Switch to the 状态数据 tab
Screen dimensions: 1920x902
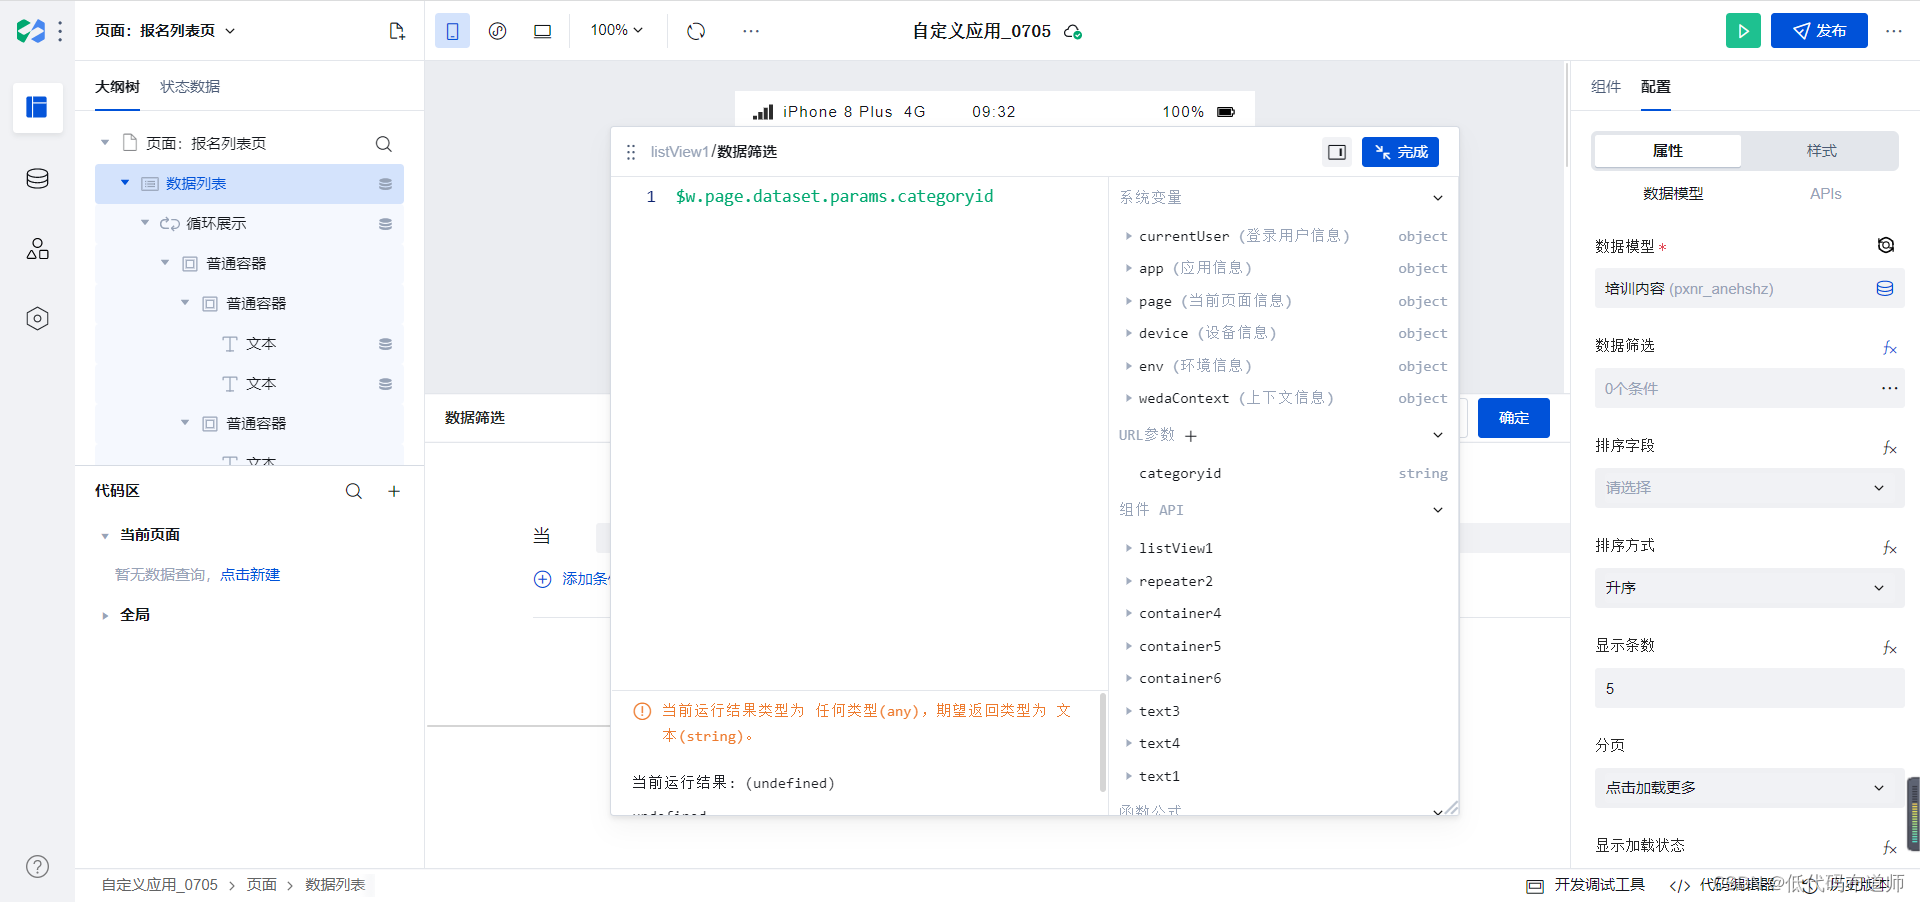pyautogui.click(x=190, y=87)
